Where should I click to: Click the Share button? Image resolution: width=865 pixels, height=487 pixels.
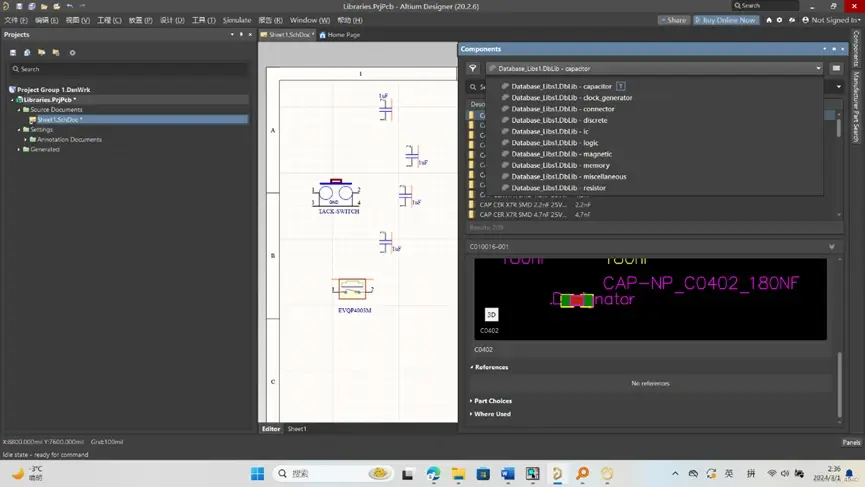(x=674, y=20)
